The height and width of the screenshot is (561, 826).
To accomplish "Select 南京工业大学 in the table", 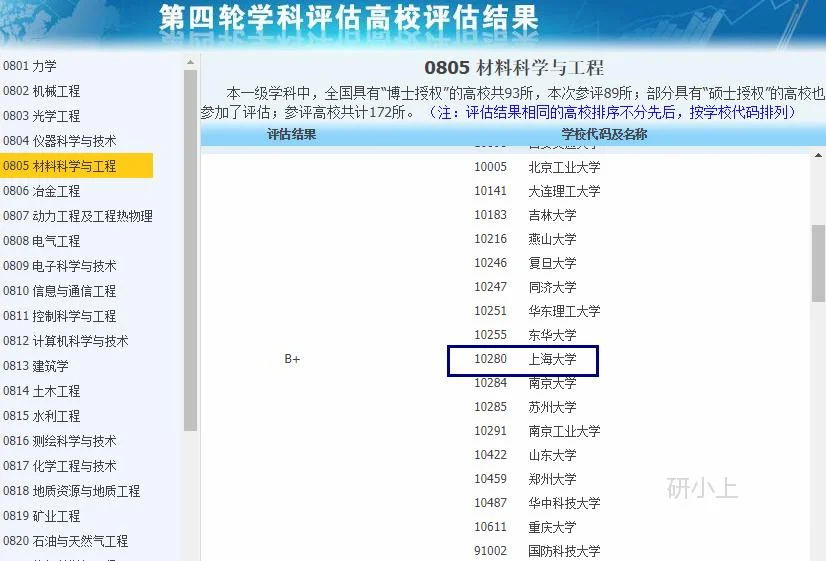I will coord(564,431).
